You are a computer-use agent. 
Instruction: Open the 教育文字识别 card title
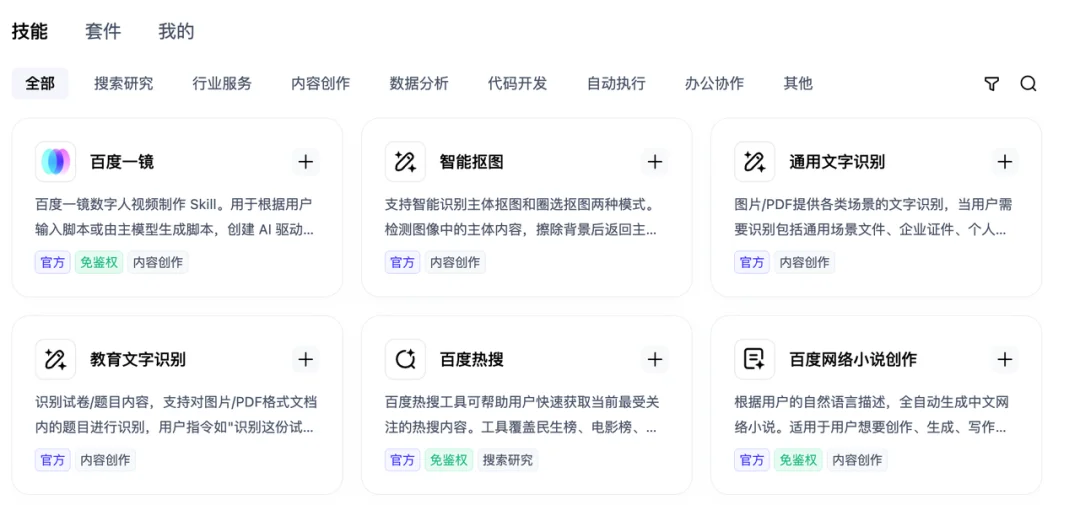138,360
